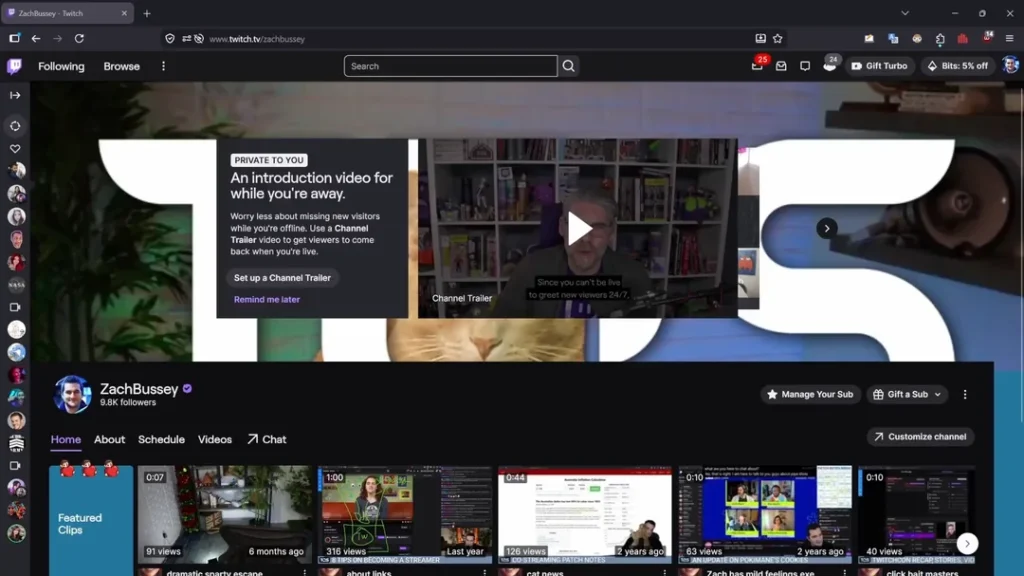
Task: Click into the Twitch search field
Action: click(x=451, y=66)
